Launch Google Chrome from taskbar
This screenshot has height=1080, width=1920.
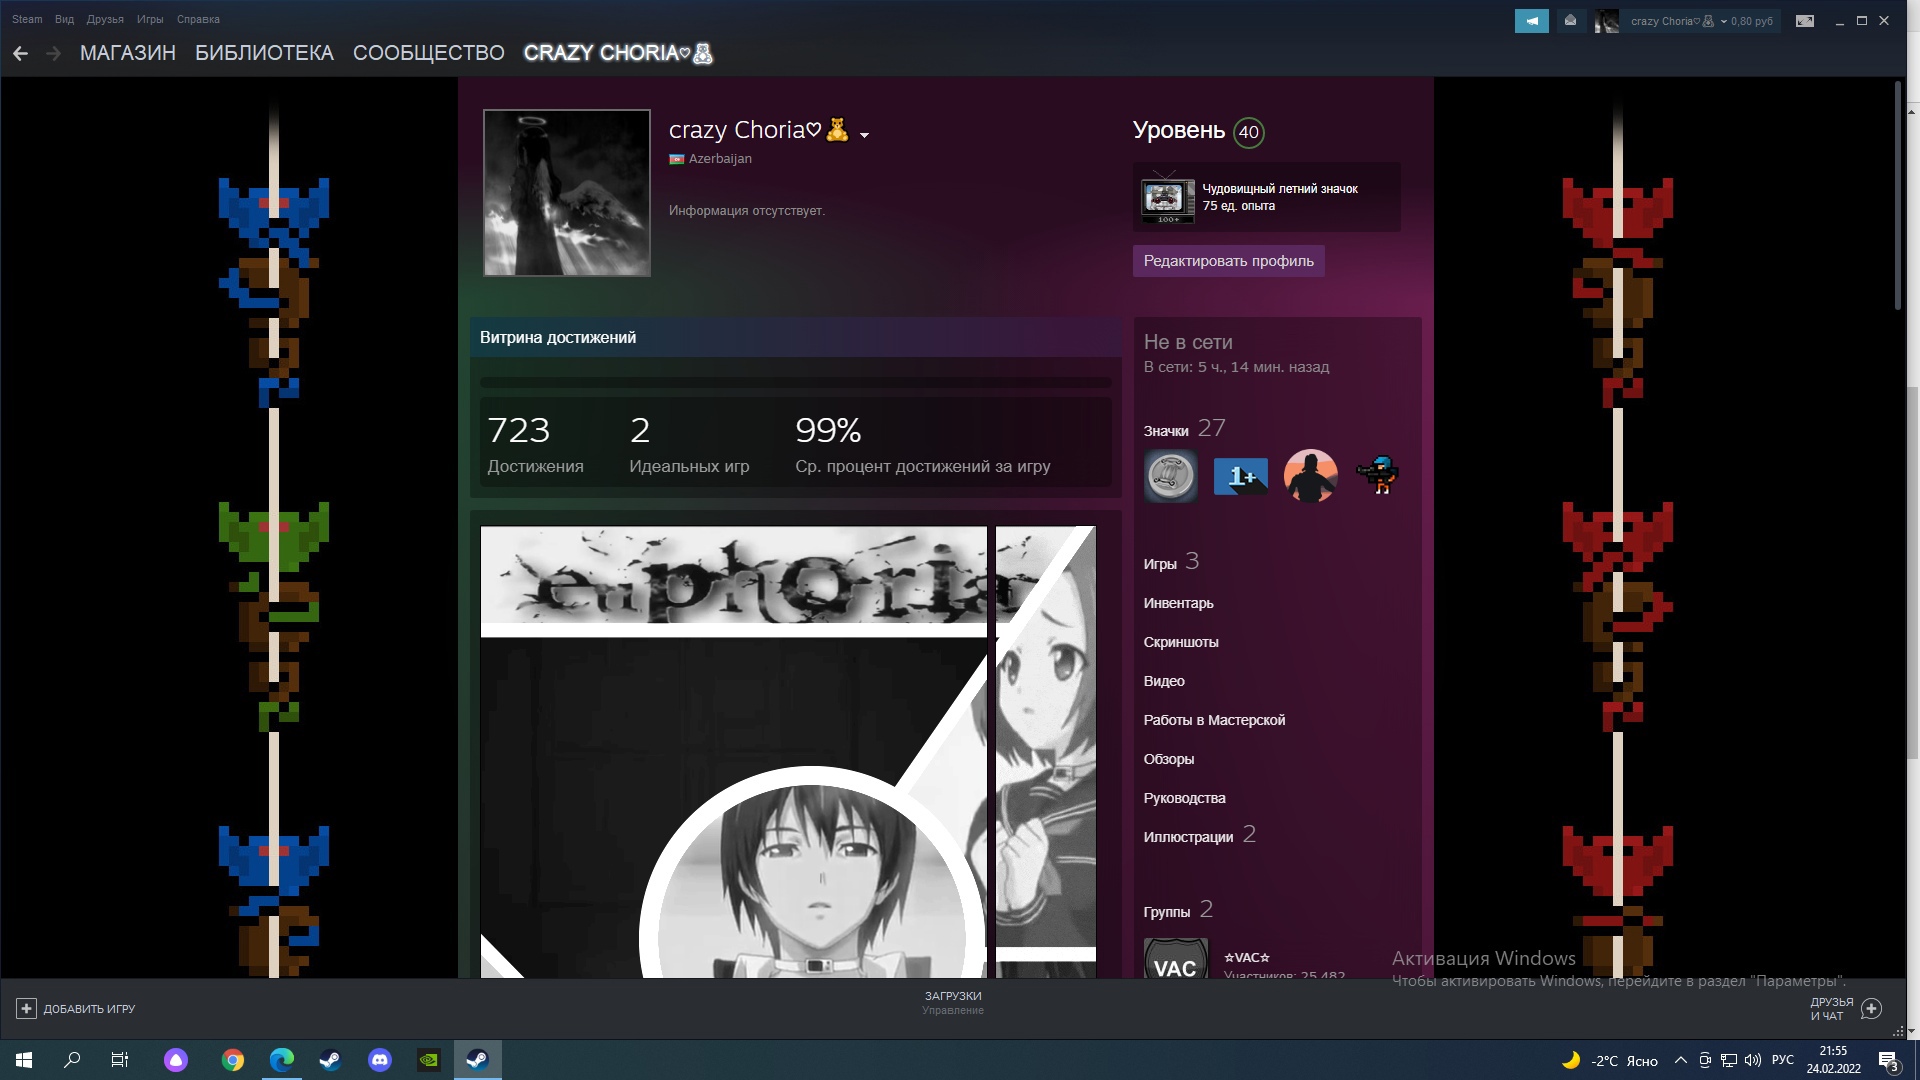pos(232,1060)
